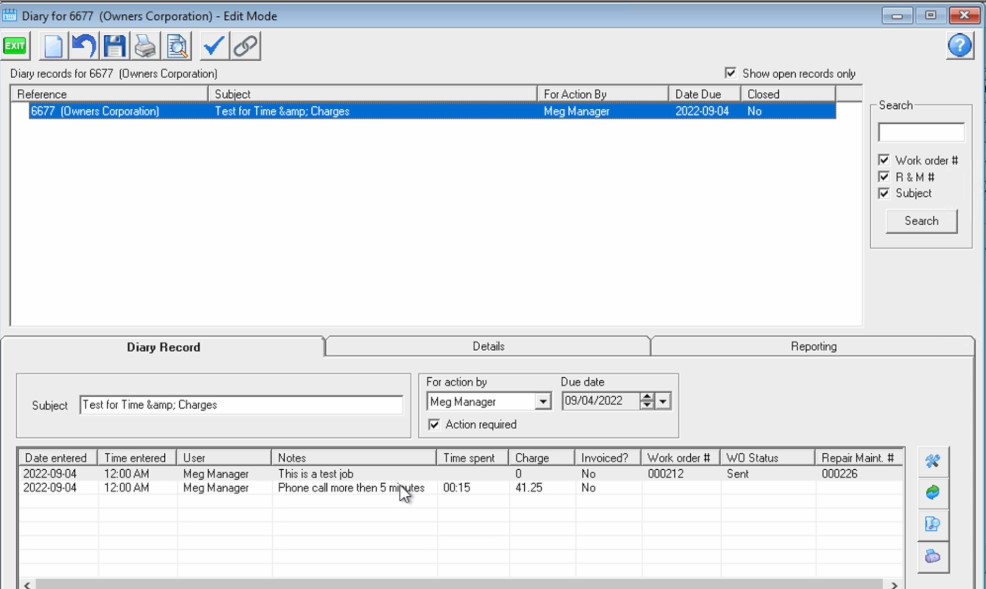Open the blue help question mark icon

click(x=960, y=45)
